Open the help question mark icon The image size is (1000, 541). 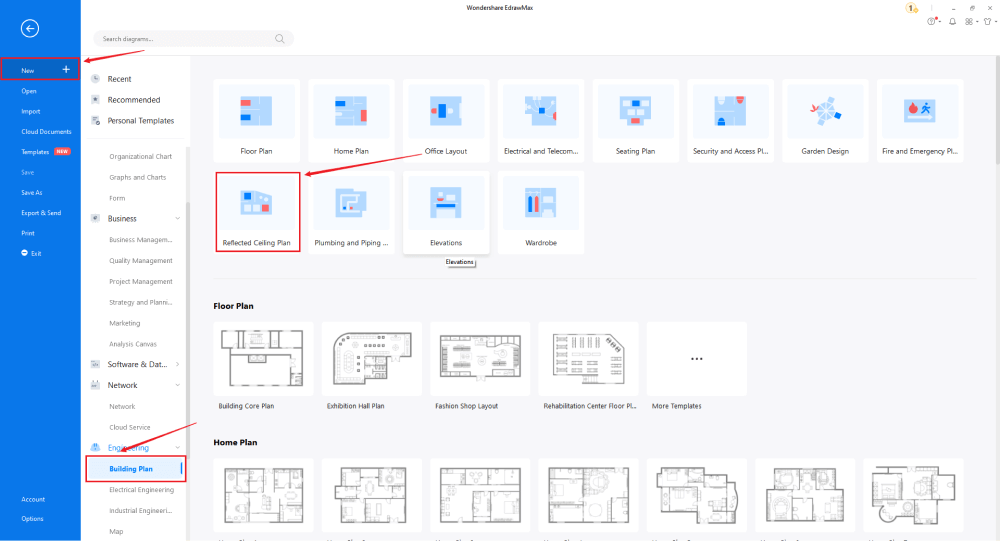pyautogui.click(x=931, y=21)
